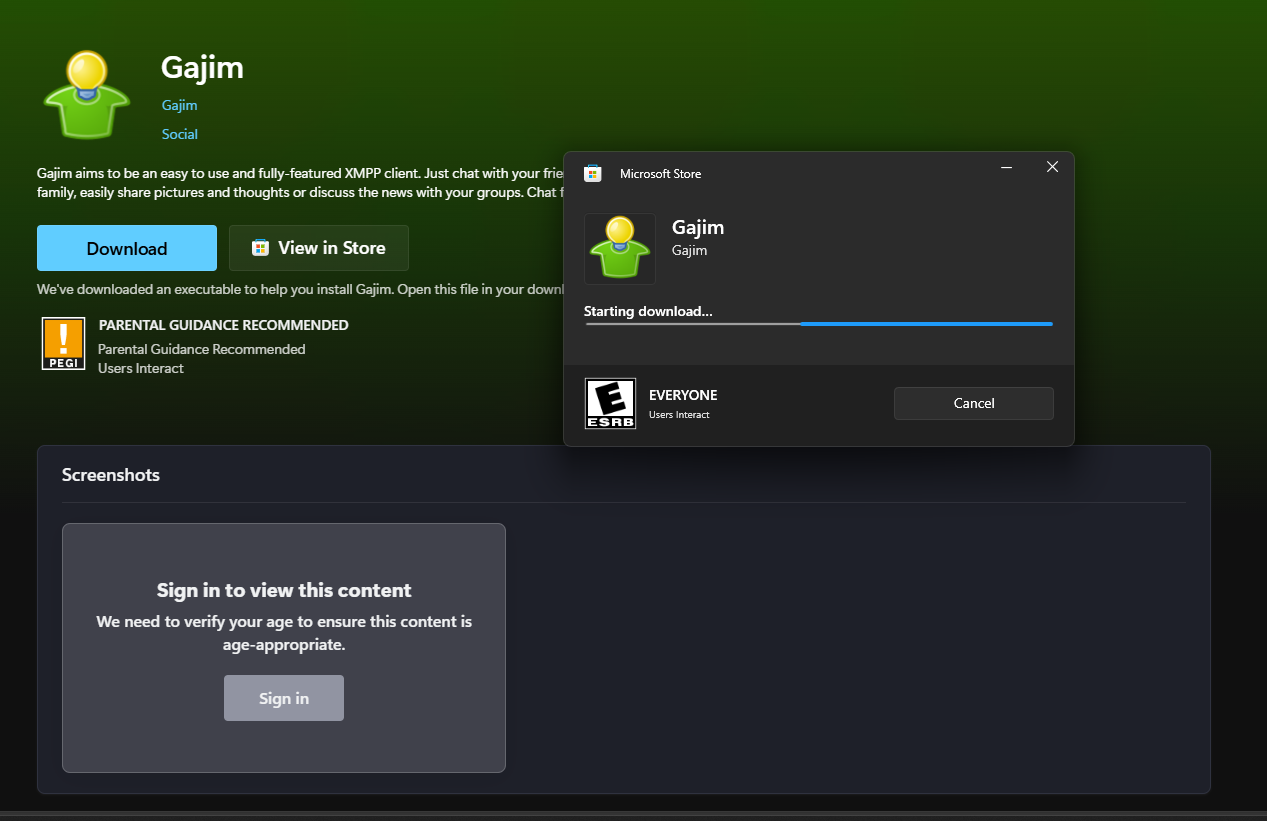Click the PEGI rating badge icon
Screen dimensions: 1267x821
63,343
